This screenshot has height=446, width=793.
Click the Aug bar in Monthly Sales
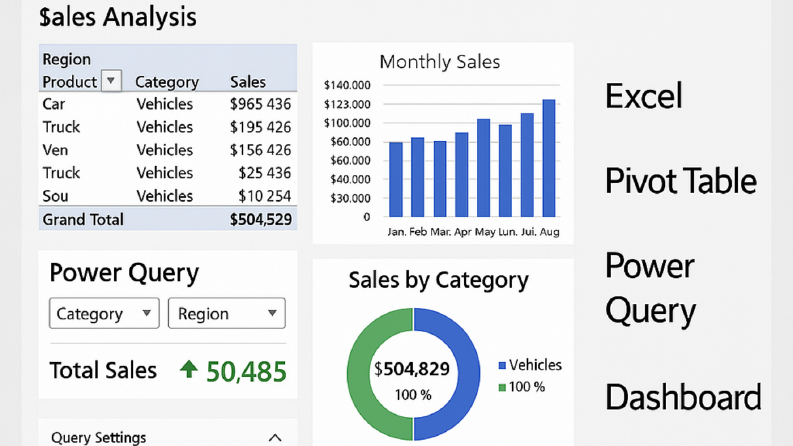point(549,158)
